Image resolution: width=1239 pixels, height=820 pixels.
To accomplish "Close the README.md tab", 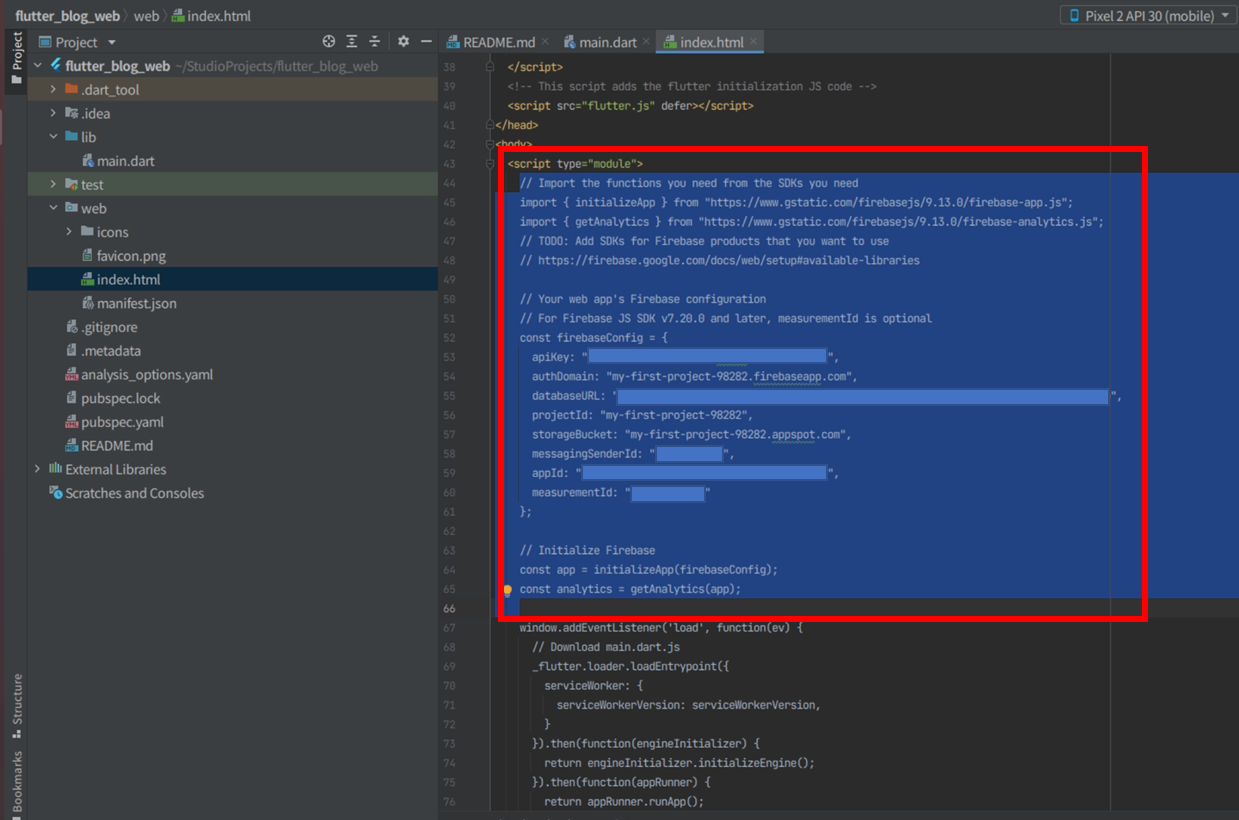I will pos(545,42).
